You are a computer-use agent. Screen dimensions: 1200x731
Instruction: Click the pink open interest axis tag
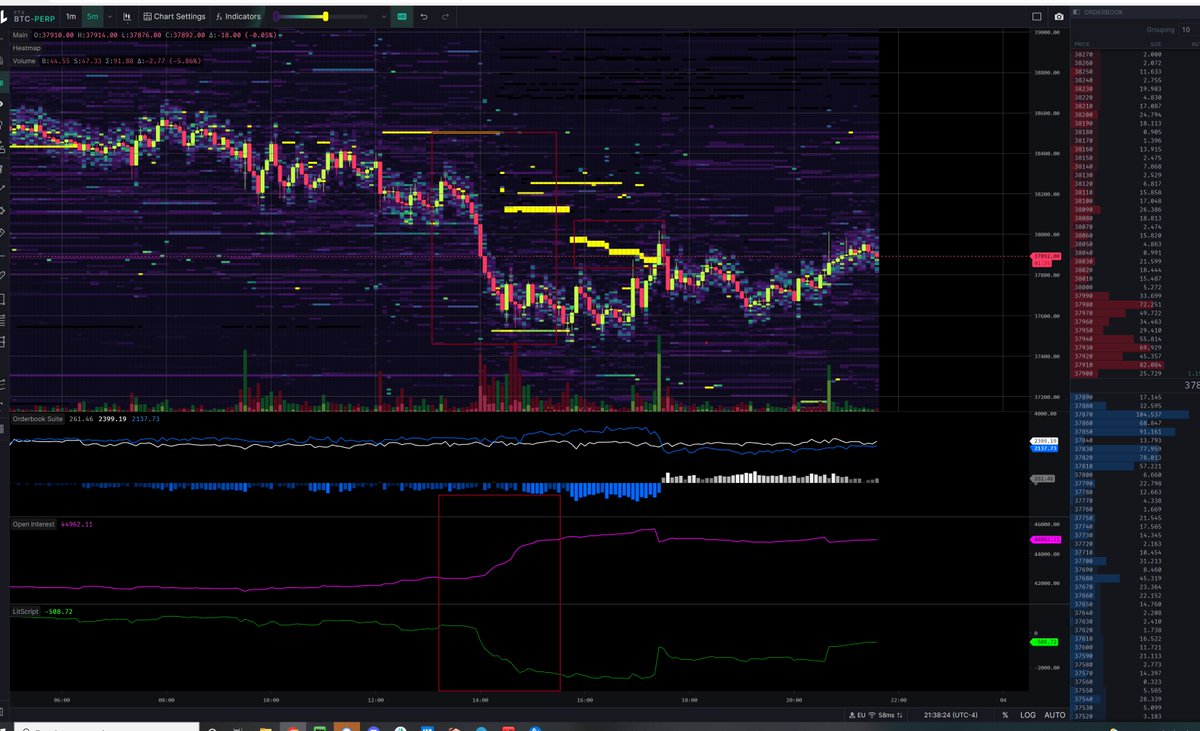(x=1046, y=540)
